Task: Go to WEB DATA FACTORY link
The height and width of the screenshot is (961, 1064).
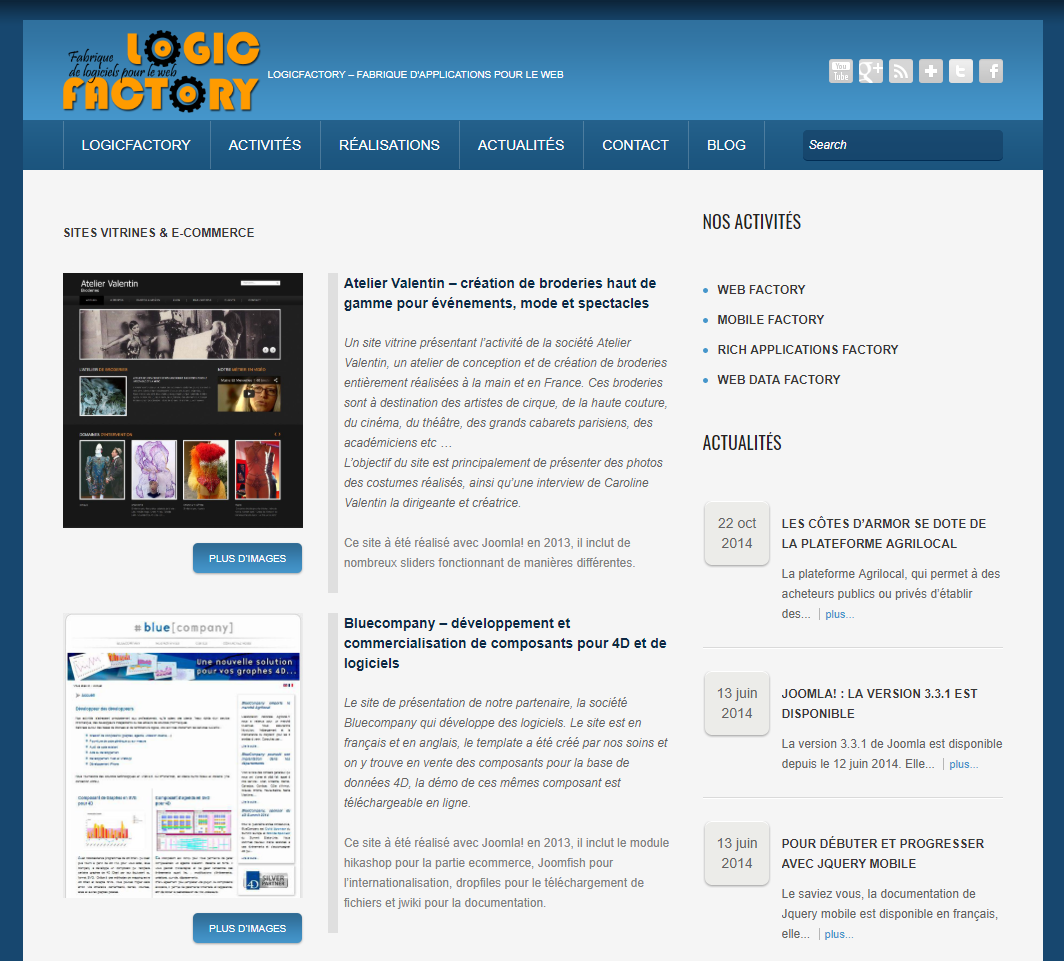Action: tap(779, 379)
